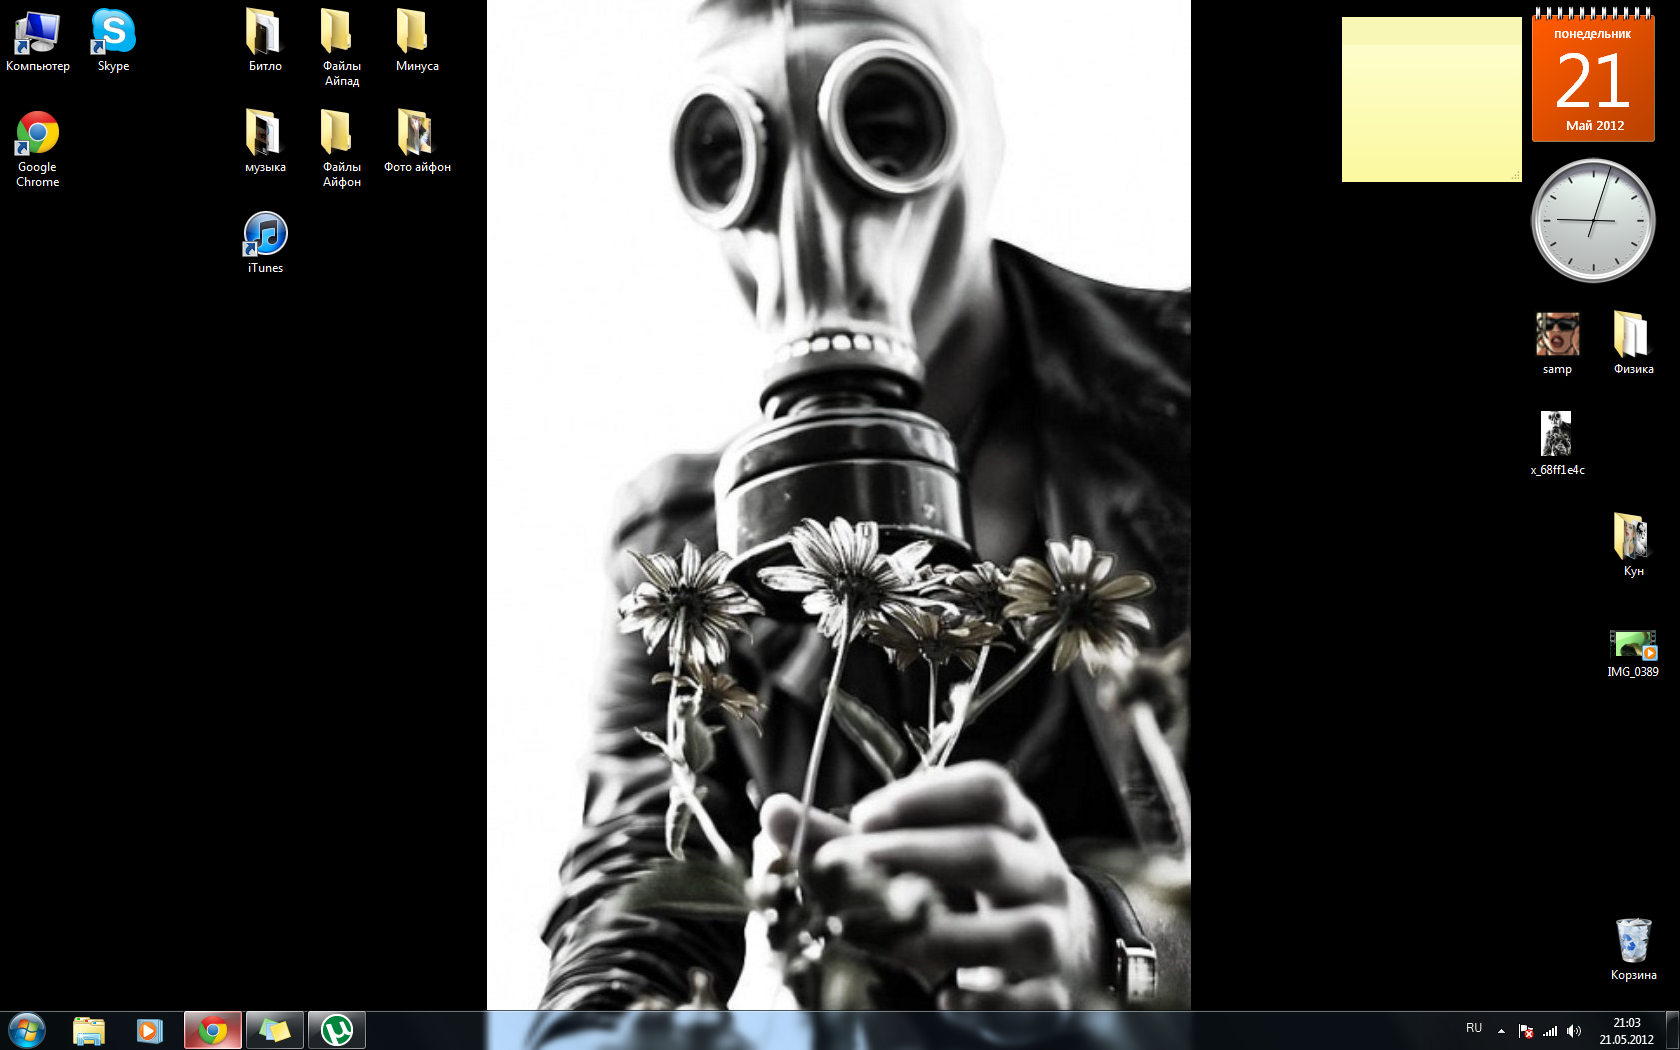Viewport: 1680px width, 1050px height.
Task: Open Windows Explorer from the taskbar
Action: [89, 1030]
